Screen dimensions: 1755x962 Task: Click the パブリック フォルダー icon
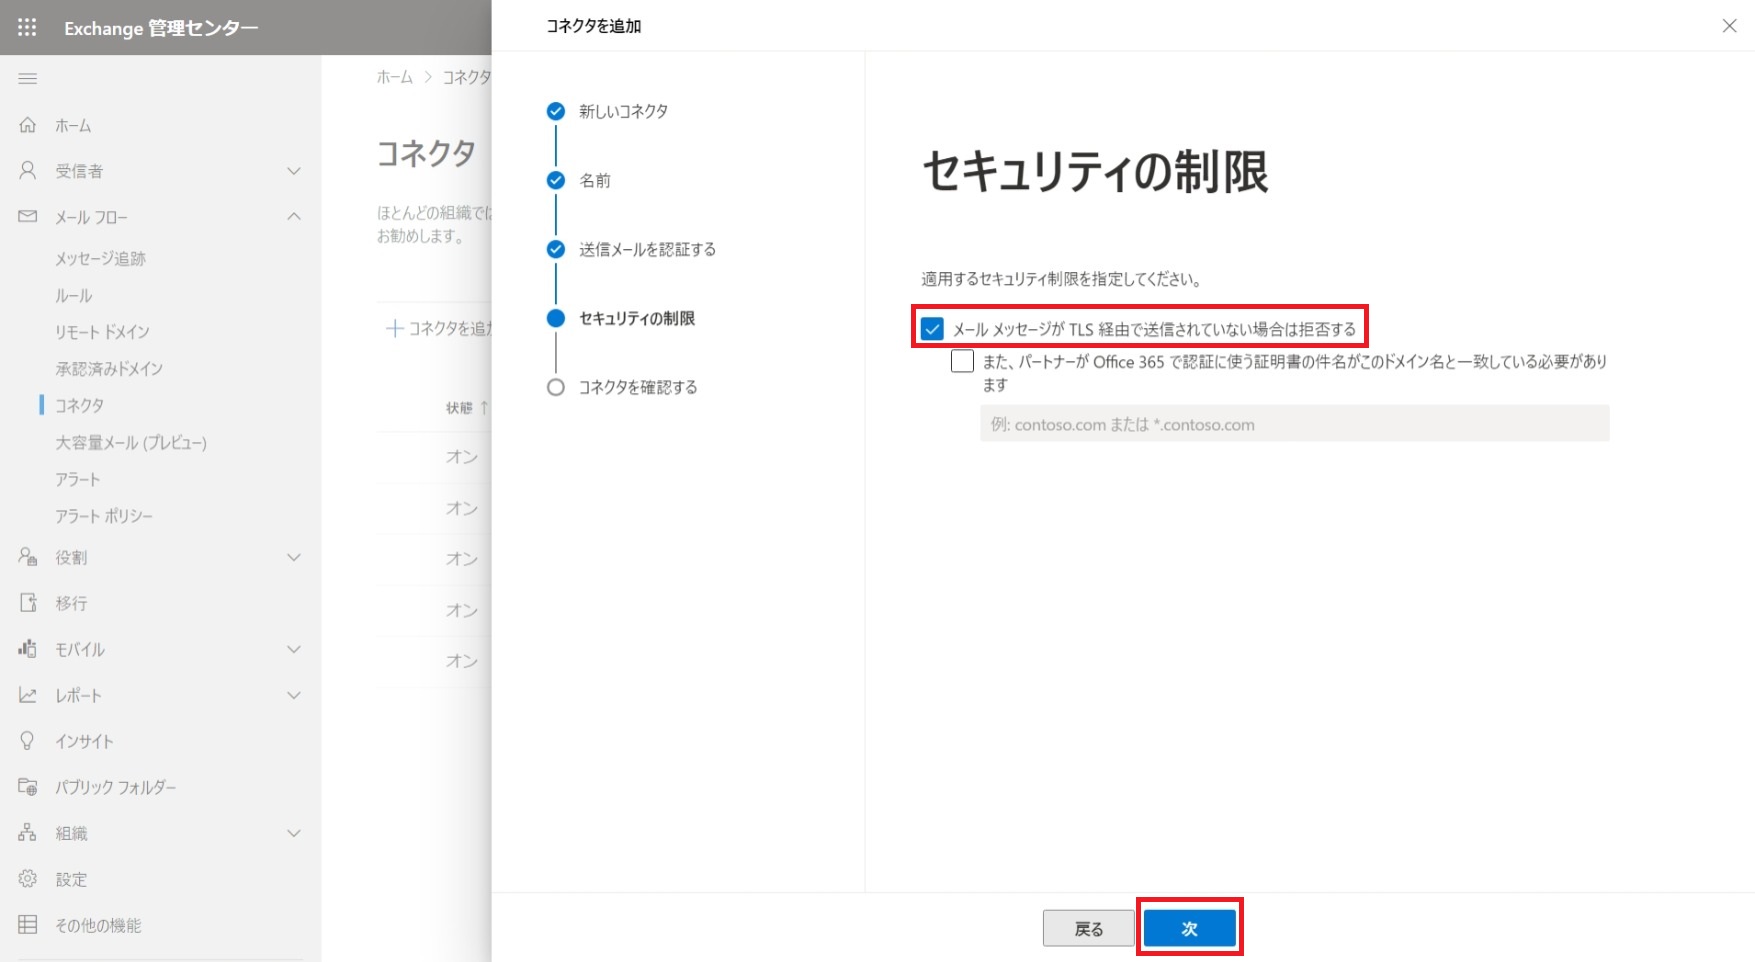[27, 787]
